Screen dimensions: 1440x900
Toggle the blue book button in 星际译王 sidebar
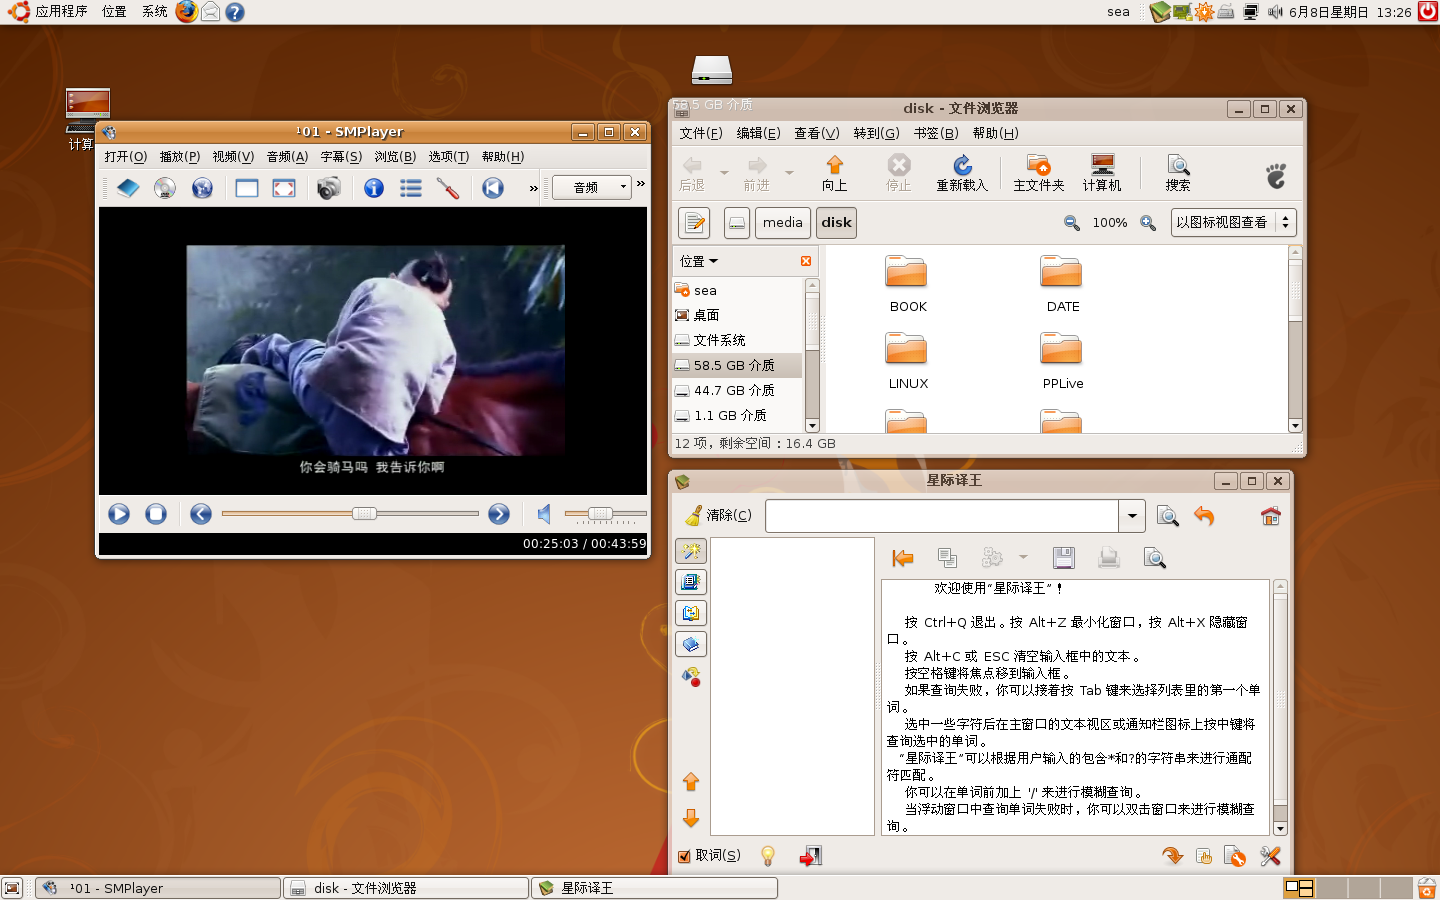[x=691, y=644]
